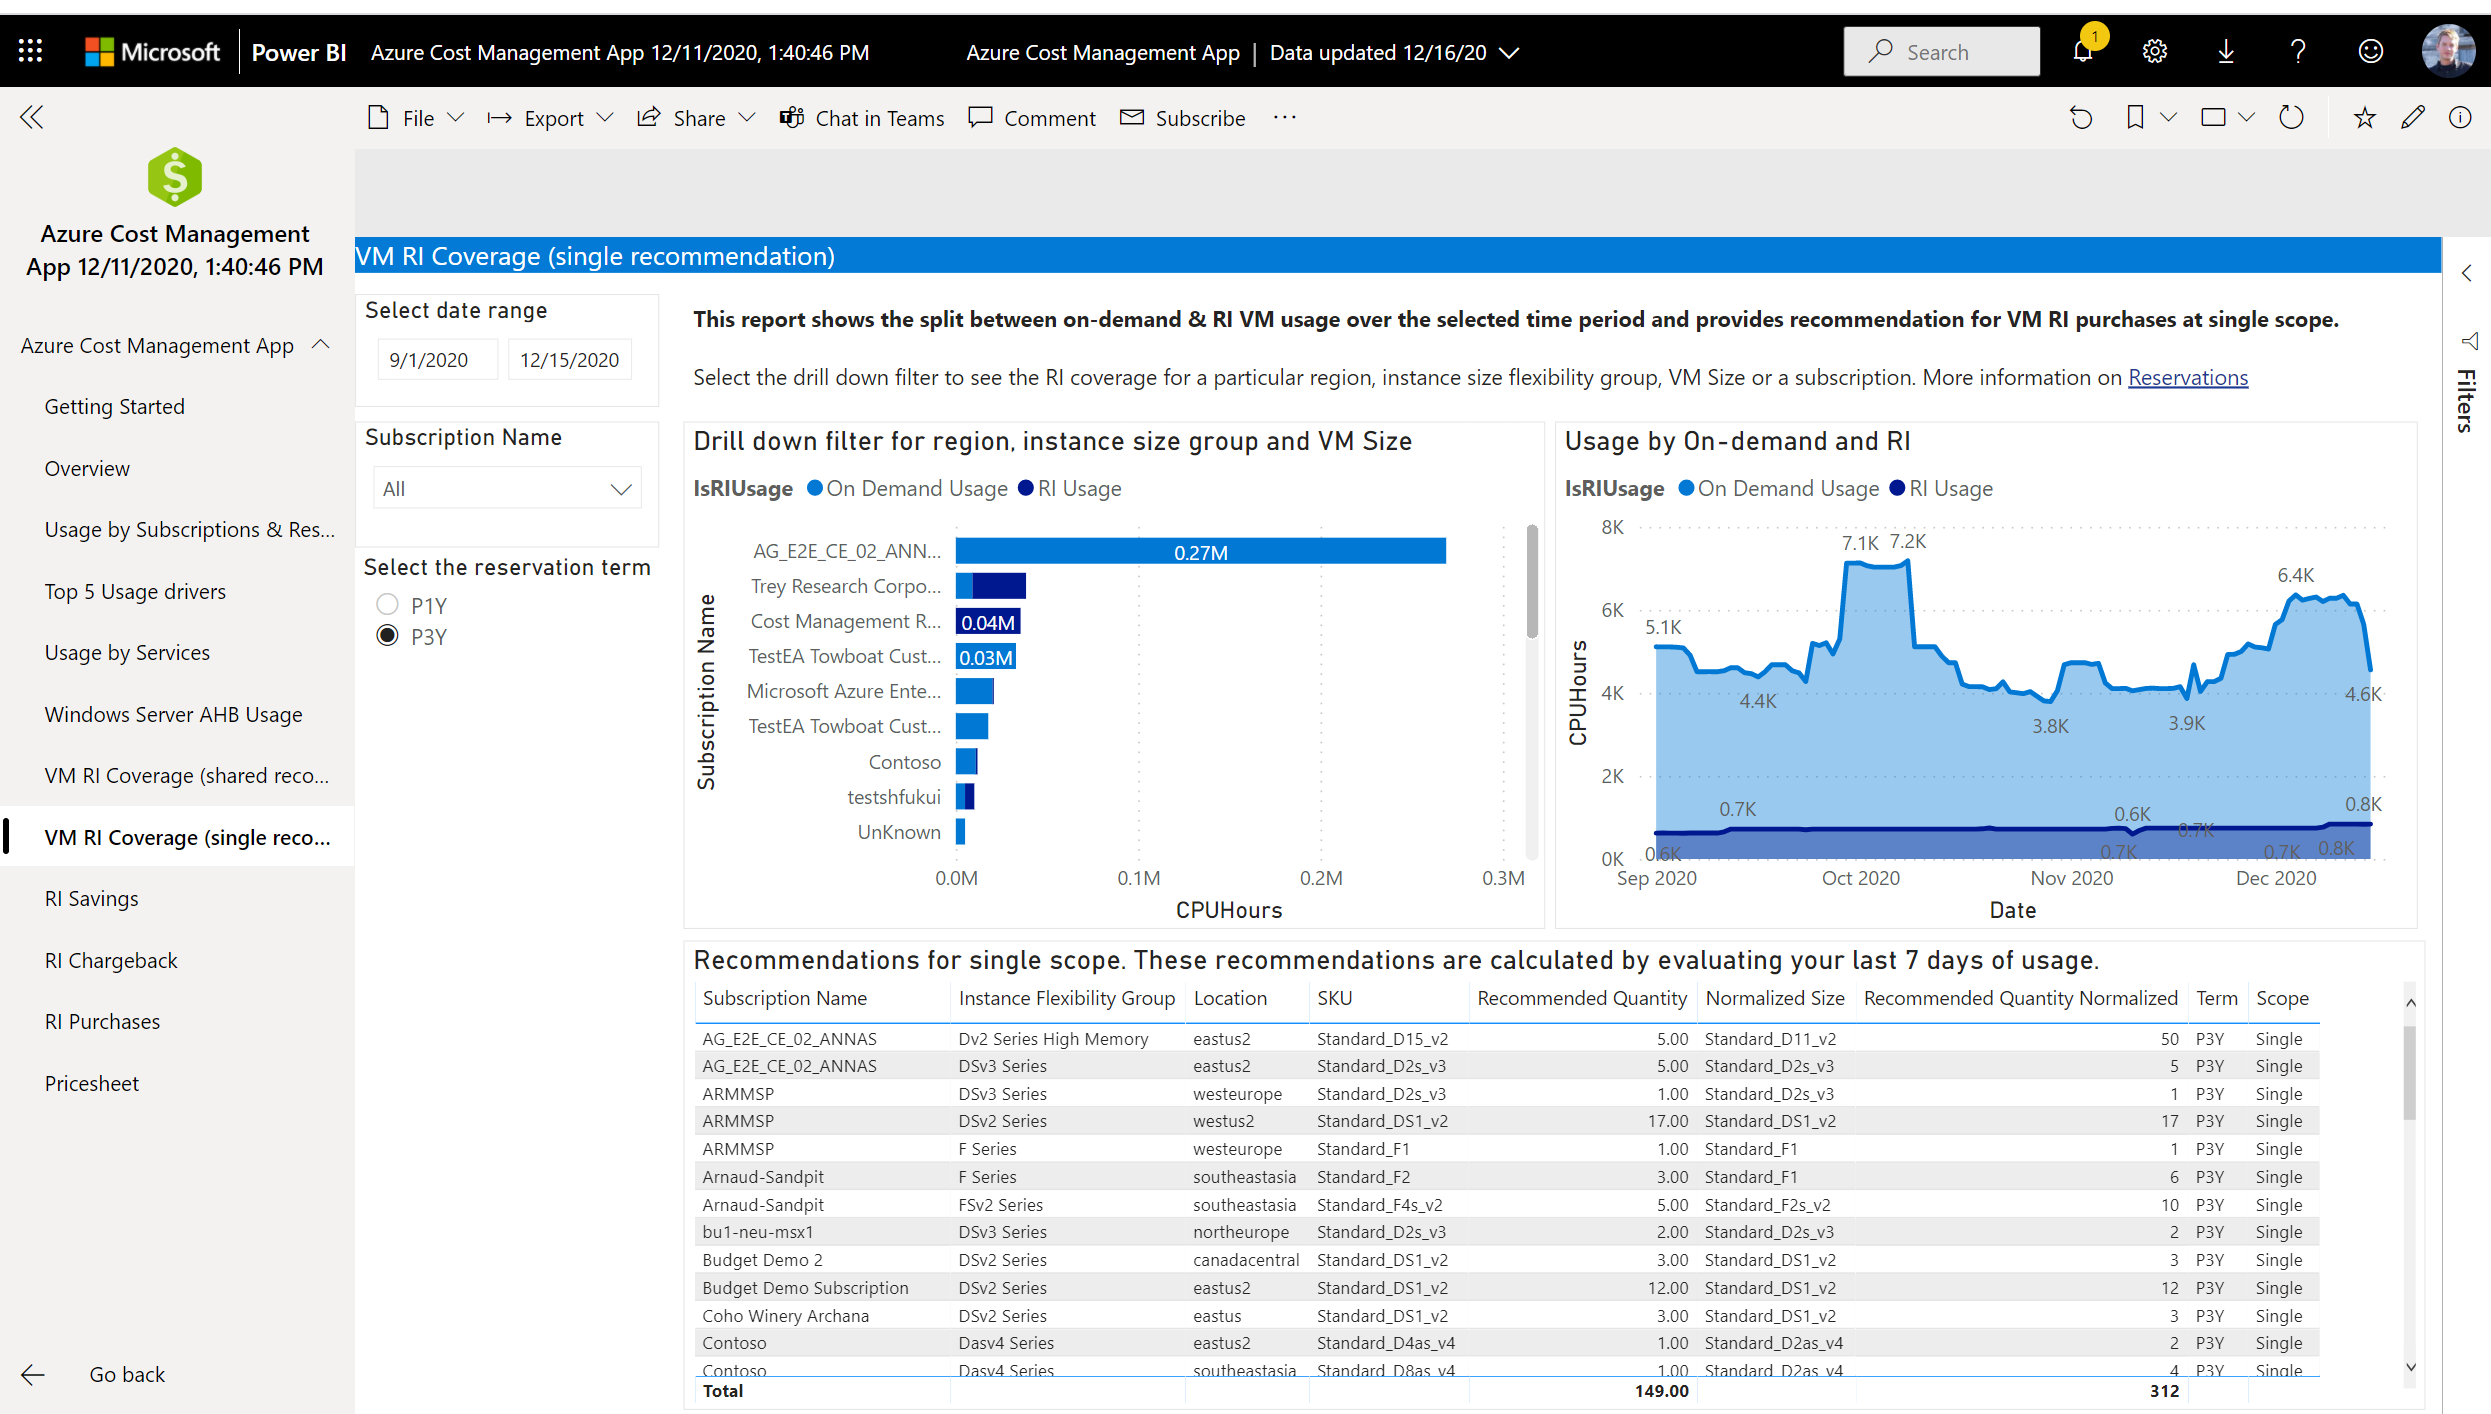Viewport: 2491px width, 1414px height.
Task: Open the notifications bell
Action: 2083,52
